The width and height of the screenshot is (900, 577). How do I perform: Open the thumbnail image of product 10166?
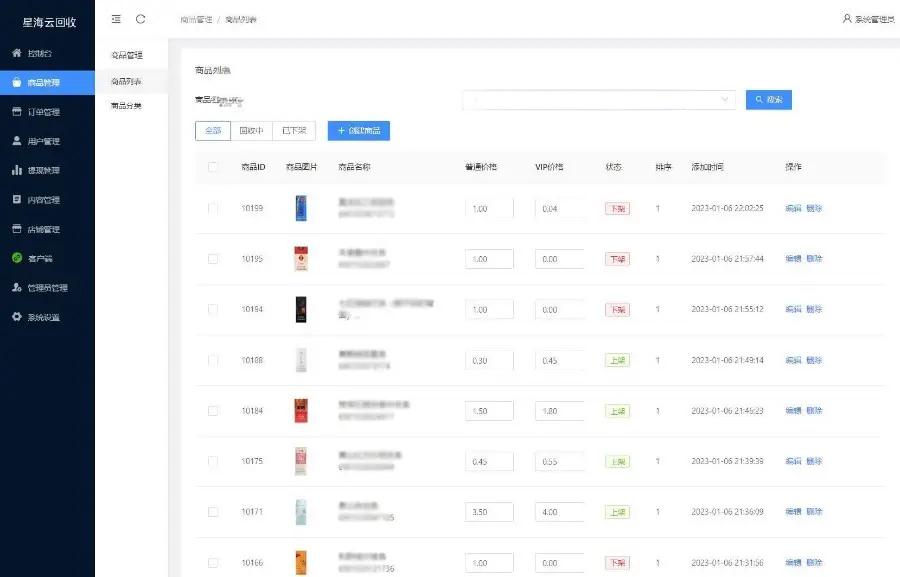tap(301, 563)
